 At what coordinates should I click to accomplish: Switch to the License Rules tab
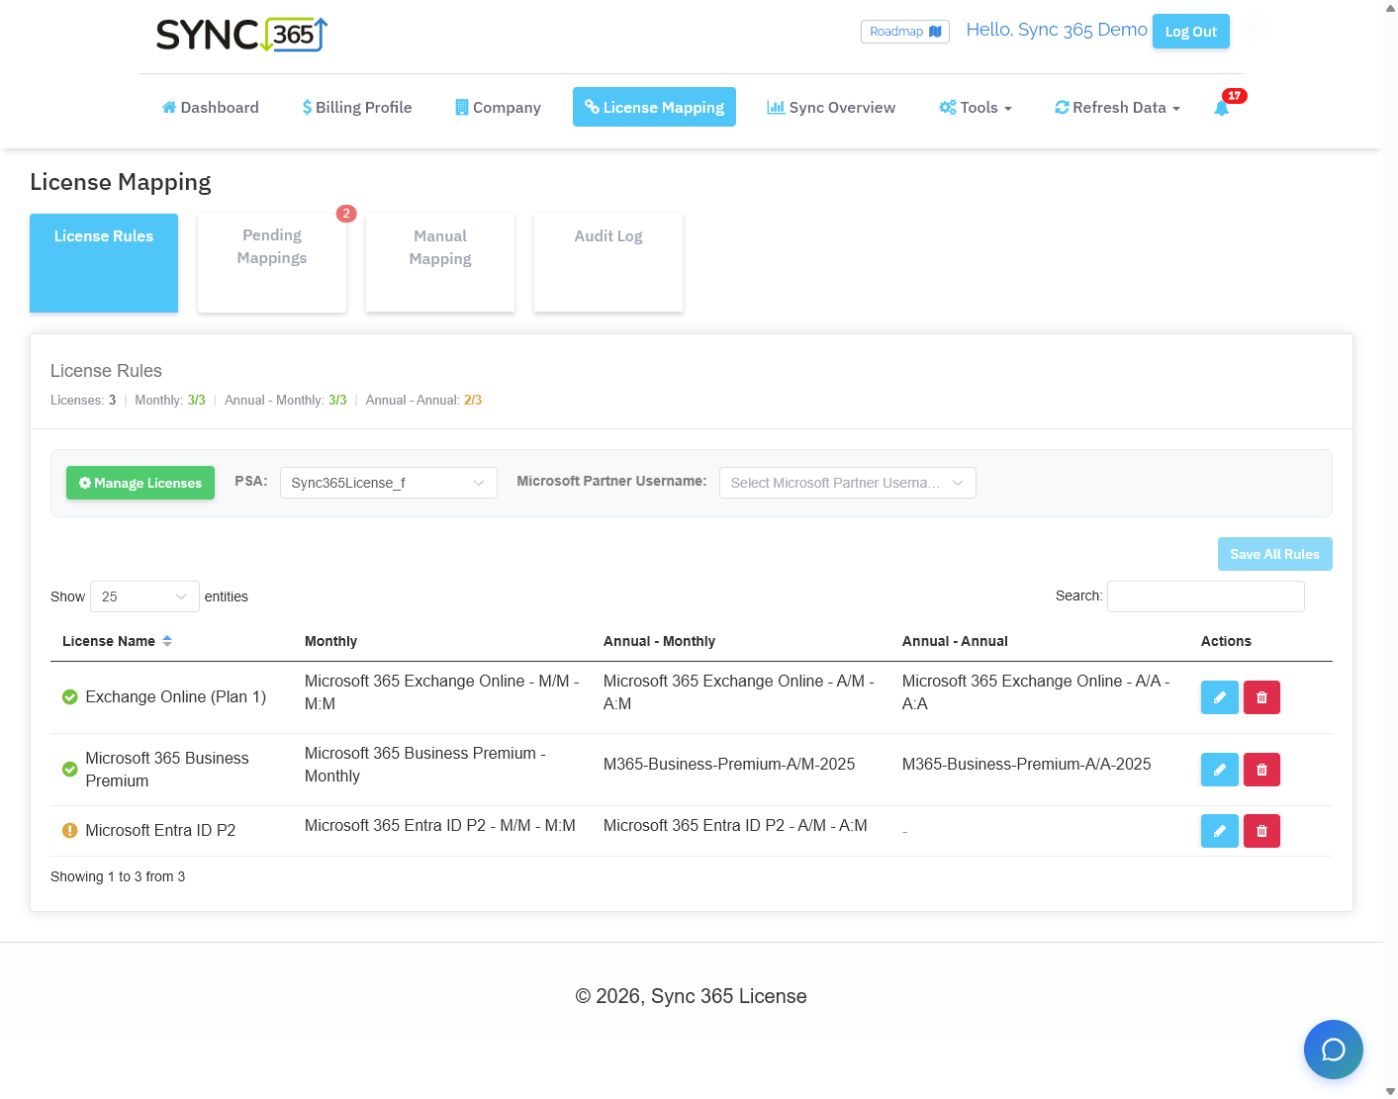click(x=104, y=263)
